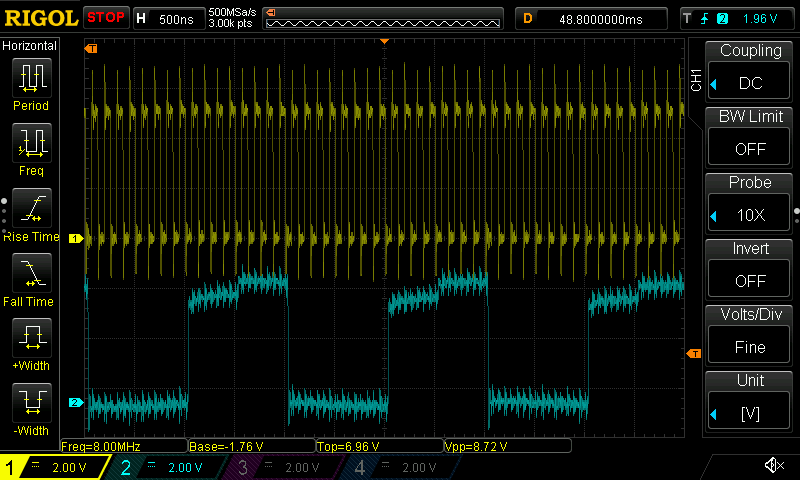The height and width of the screenshot is (480, 800).
Task: Click the Top=6.96 V measurement readout
Action: (x=380, y=446)
